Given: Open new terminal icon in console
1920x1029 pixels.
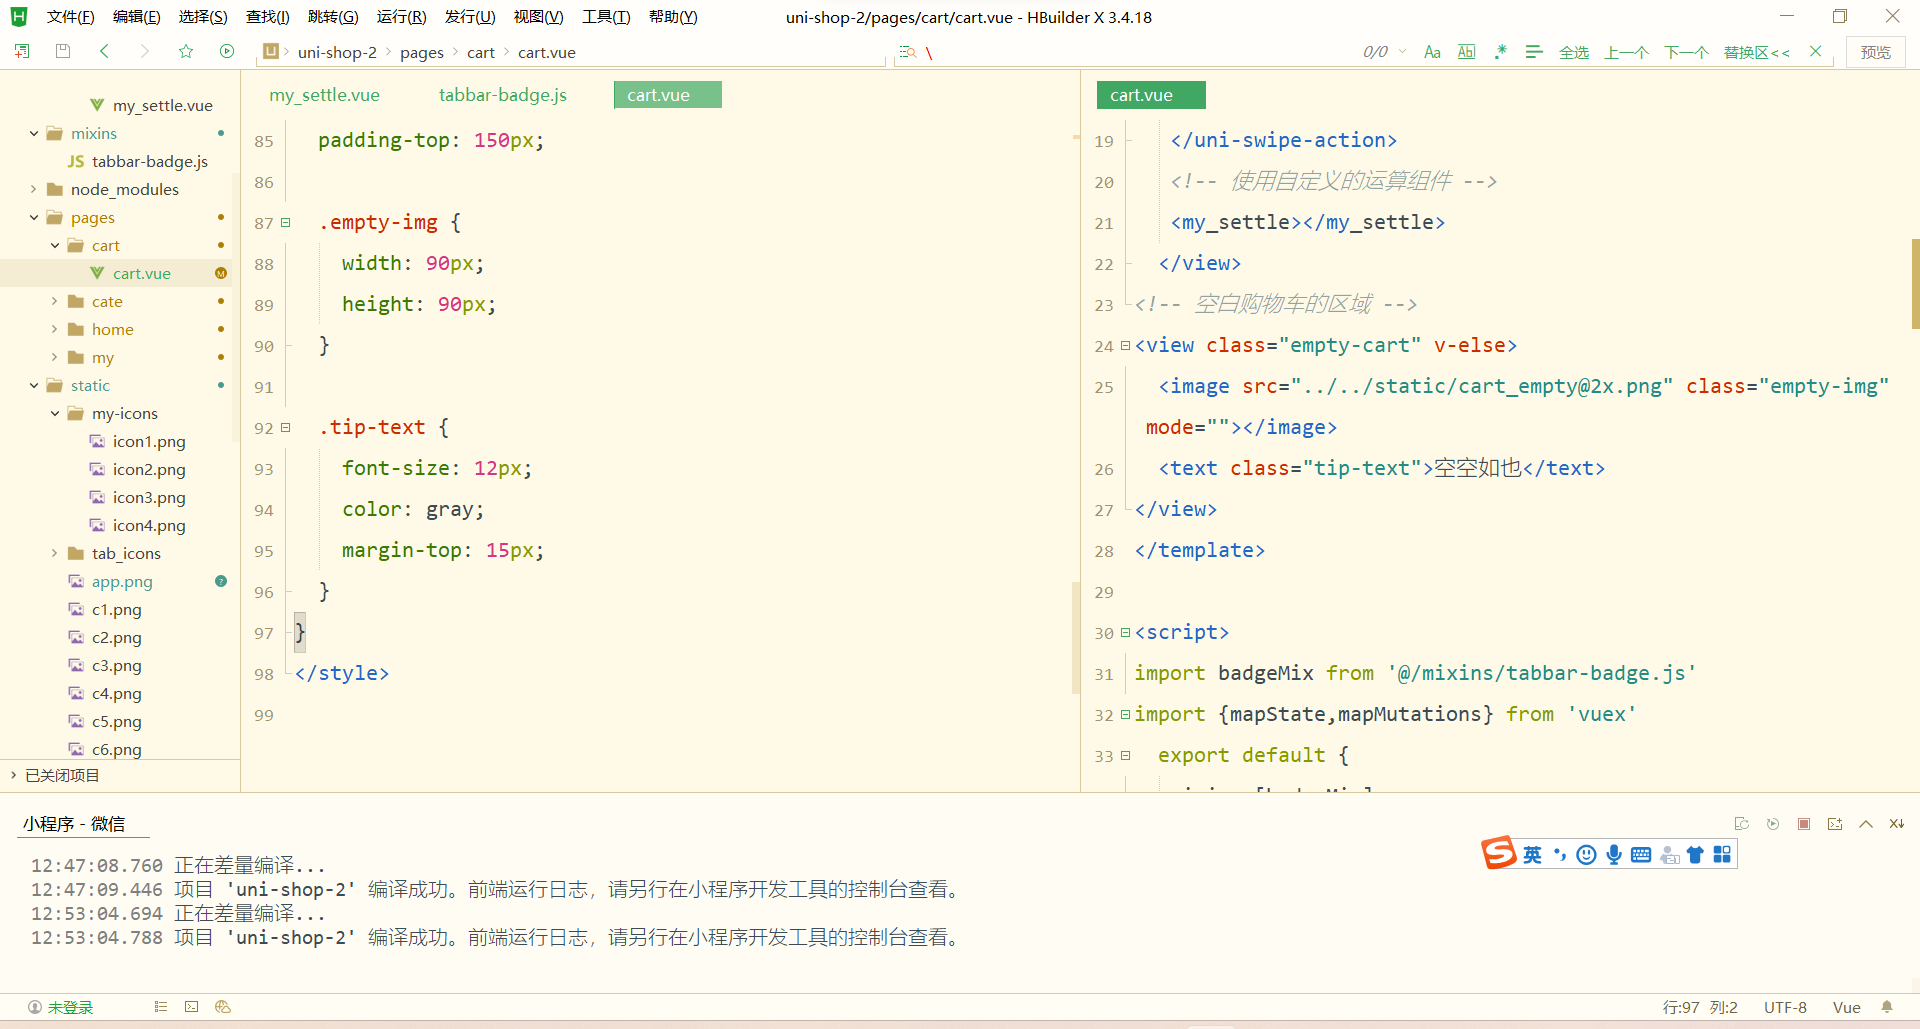Looking at the screenshot, I should [1835, 824].
